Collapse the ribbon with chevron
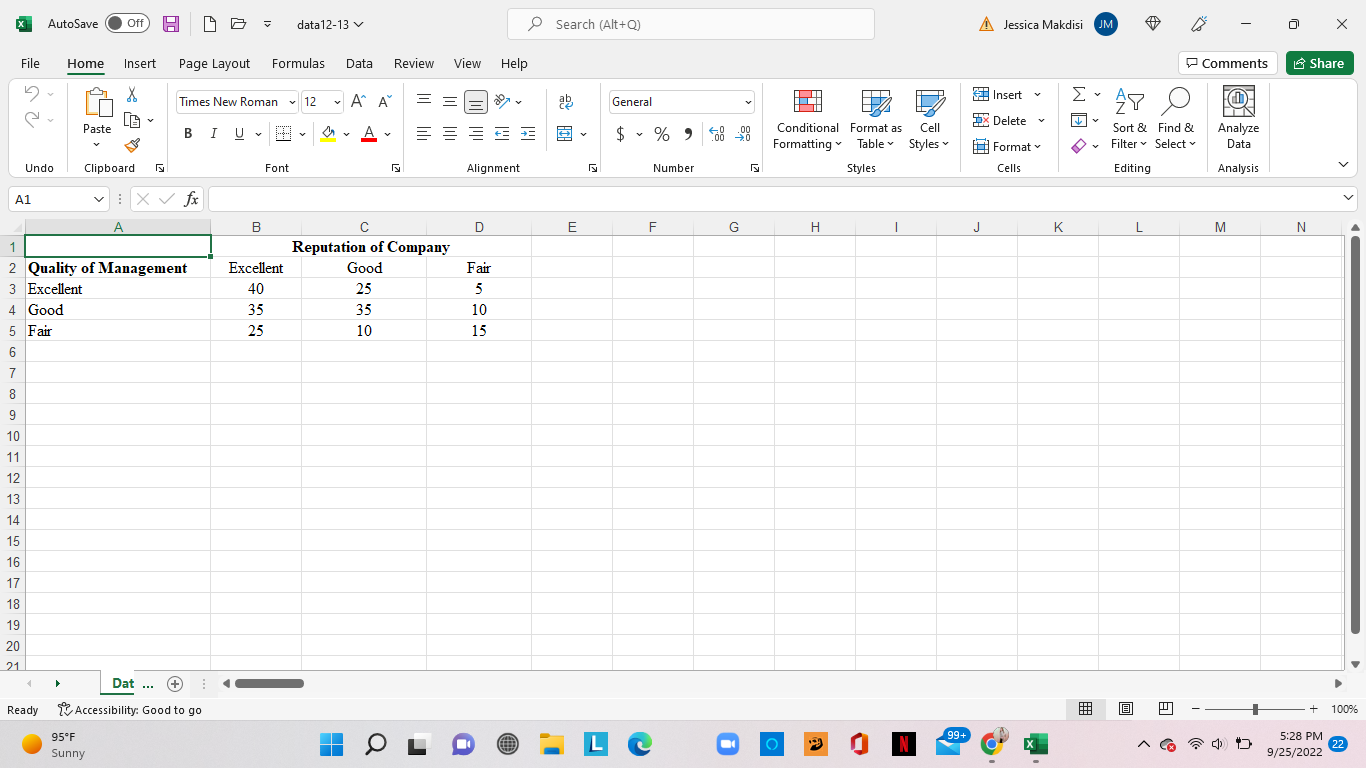 pyautogui.click(x=1343, y=165)
